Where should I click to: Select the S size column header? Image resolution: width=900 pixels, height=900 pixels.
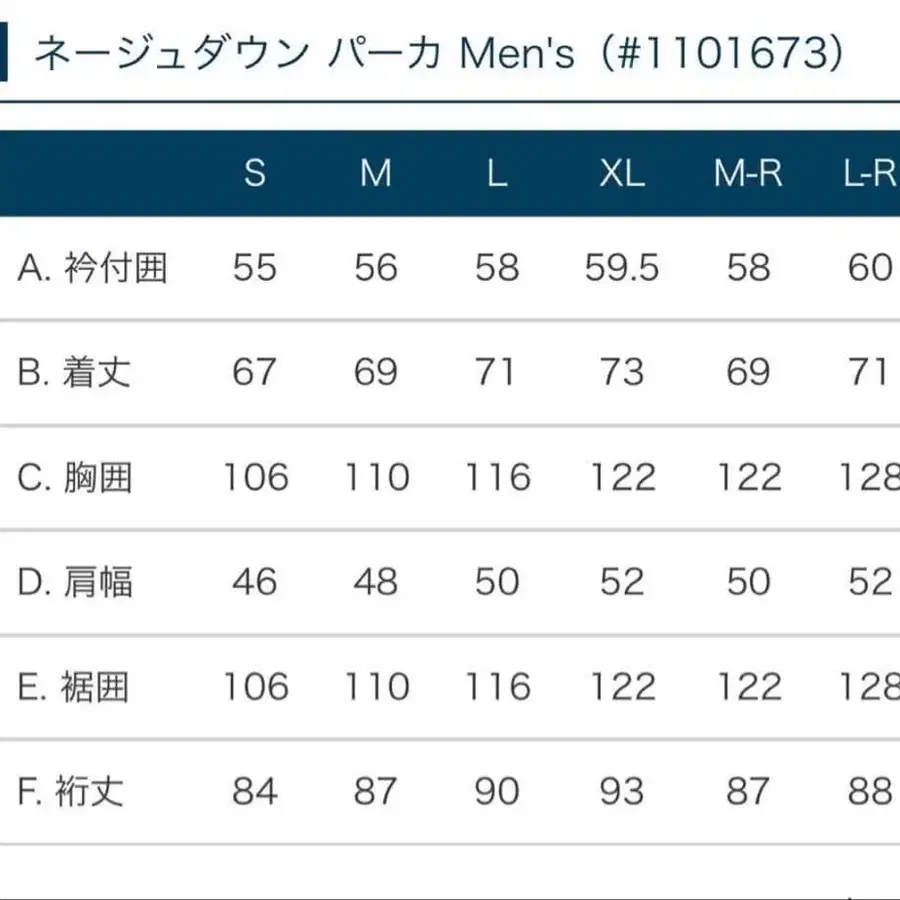[255, 174]
